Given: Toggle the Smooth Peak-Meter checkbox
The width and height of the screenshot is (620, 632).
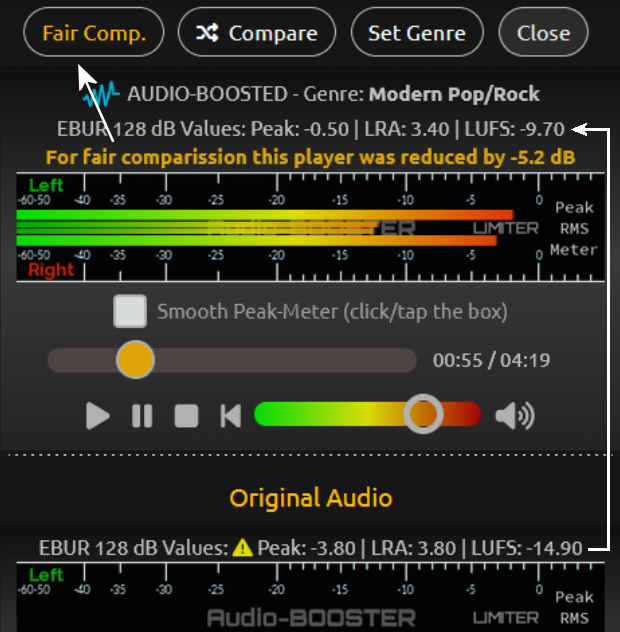Looking at the screenshot, I should click(130, 311).
